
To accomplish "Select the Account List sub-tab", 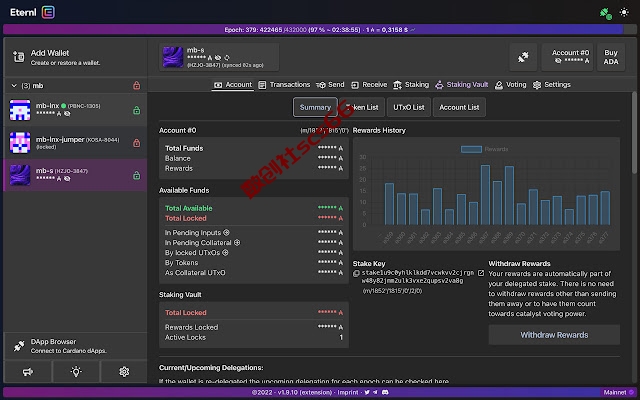I will [x=459, y=107].
